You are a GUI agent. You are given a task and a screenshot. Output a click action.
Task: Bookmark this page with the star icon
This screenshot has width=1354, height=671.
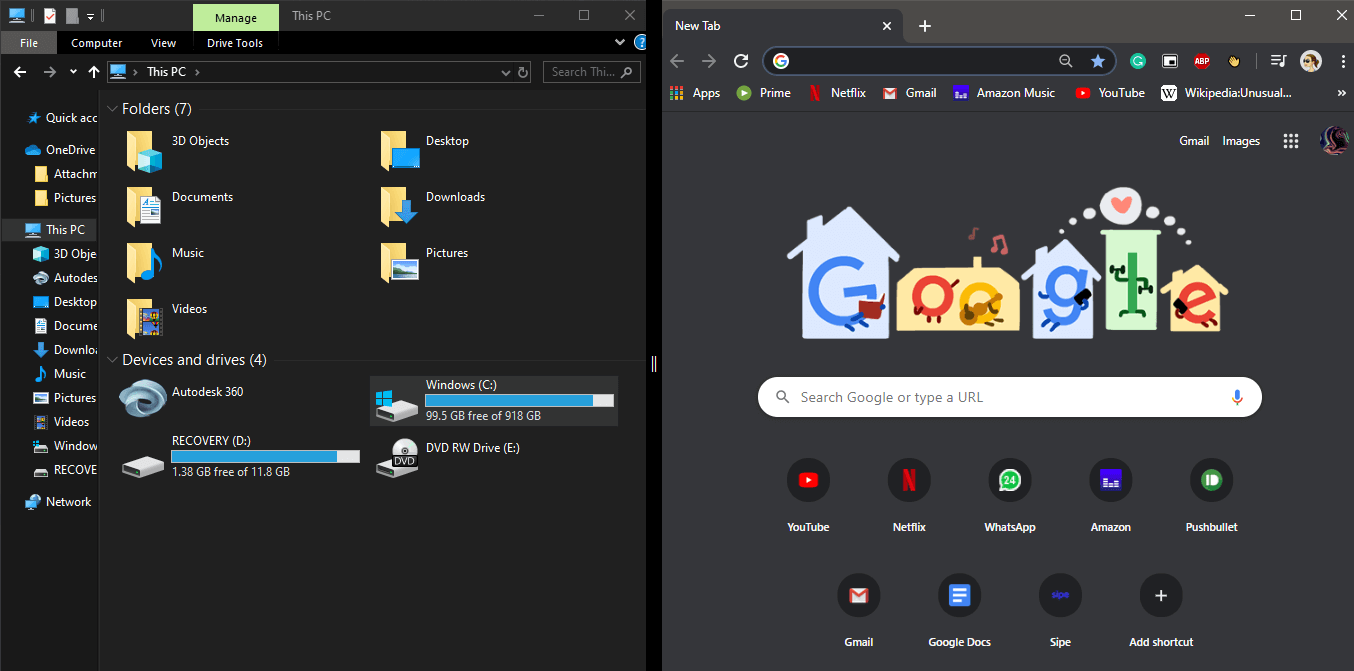pyautogui.click(x=1097, y=61)
